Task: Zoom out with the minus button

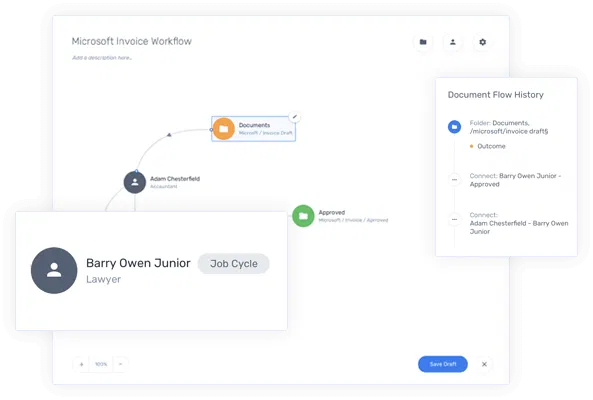Action: (121, 364)
